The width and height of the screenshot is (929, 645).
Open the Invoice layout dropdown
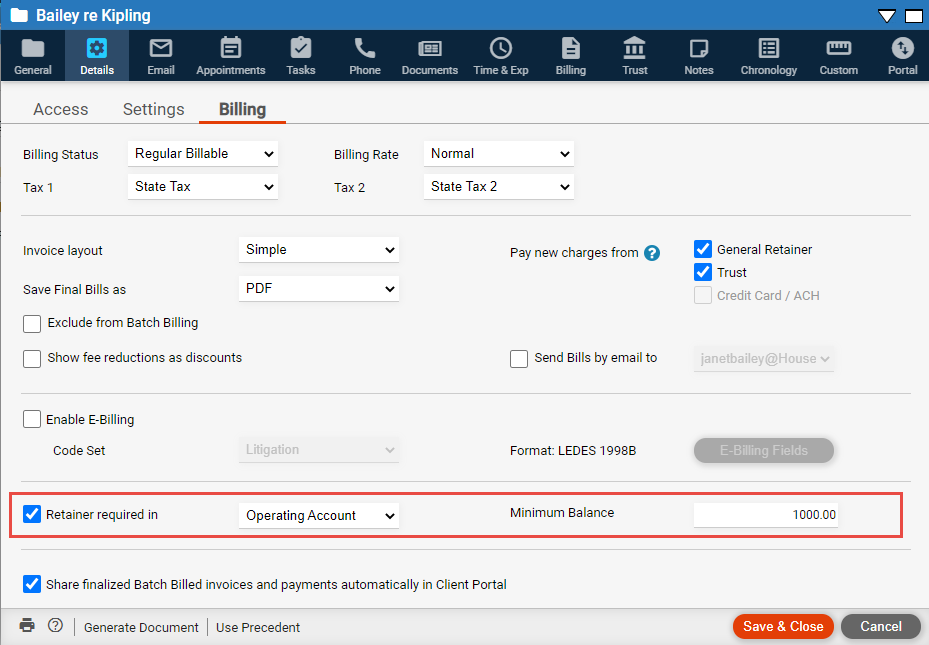tap(319, 250)
